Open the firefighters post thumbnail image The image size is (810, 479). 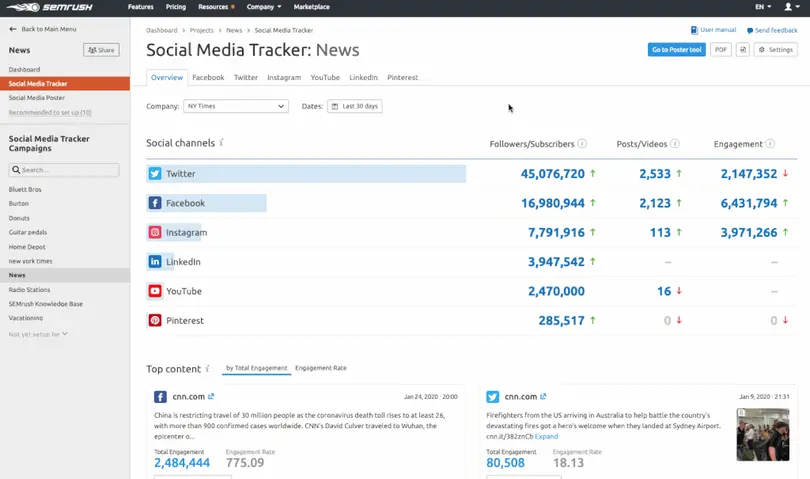pos(762,435)
